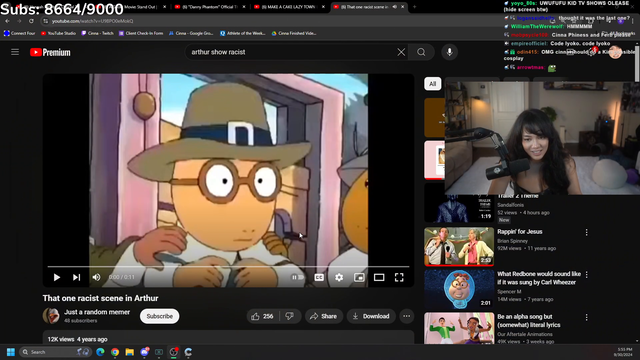Open video settings gear

coord(339,277)
